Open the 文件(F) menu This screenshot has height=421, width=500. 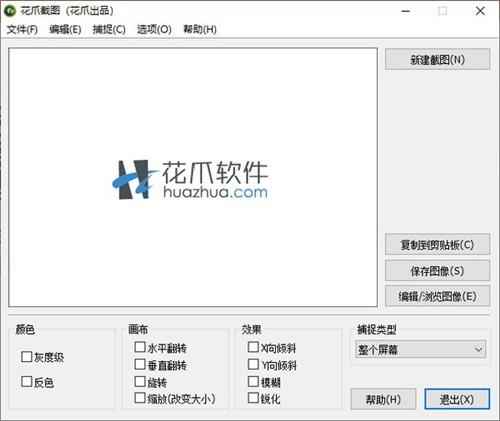point(22,30)
